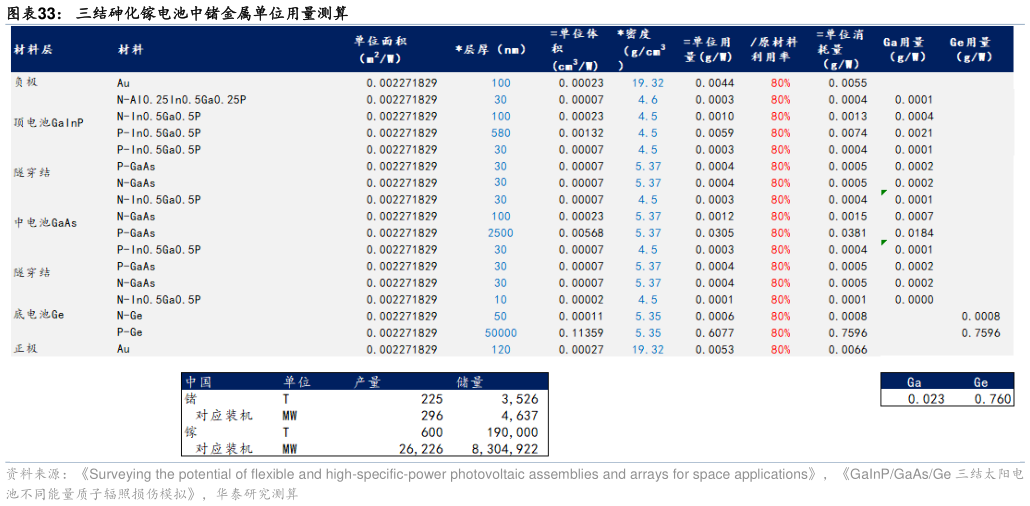Click the 镓 row label
The width and height of the screenshot is (1030, 506).
[190, 432]
